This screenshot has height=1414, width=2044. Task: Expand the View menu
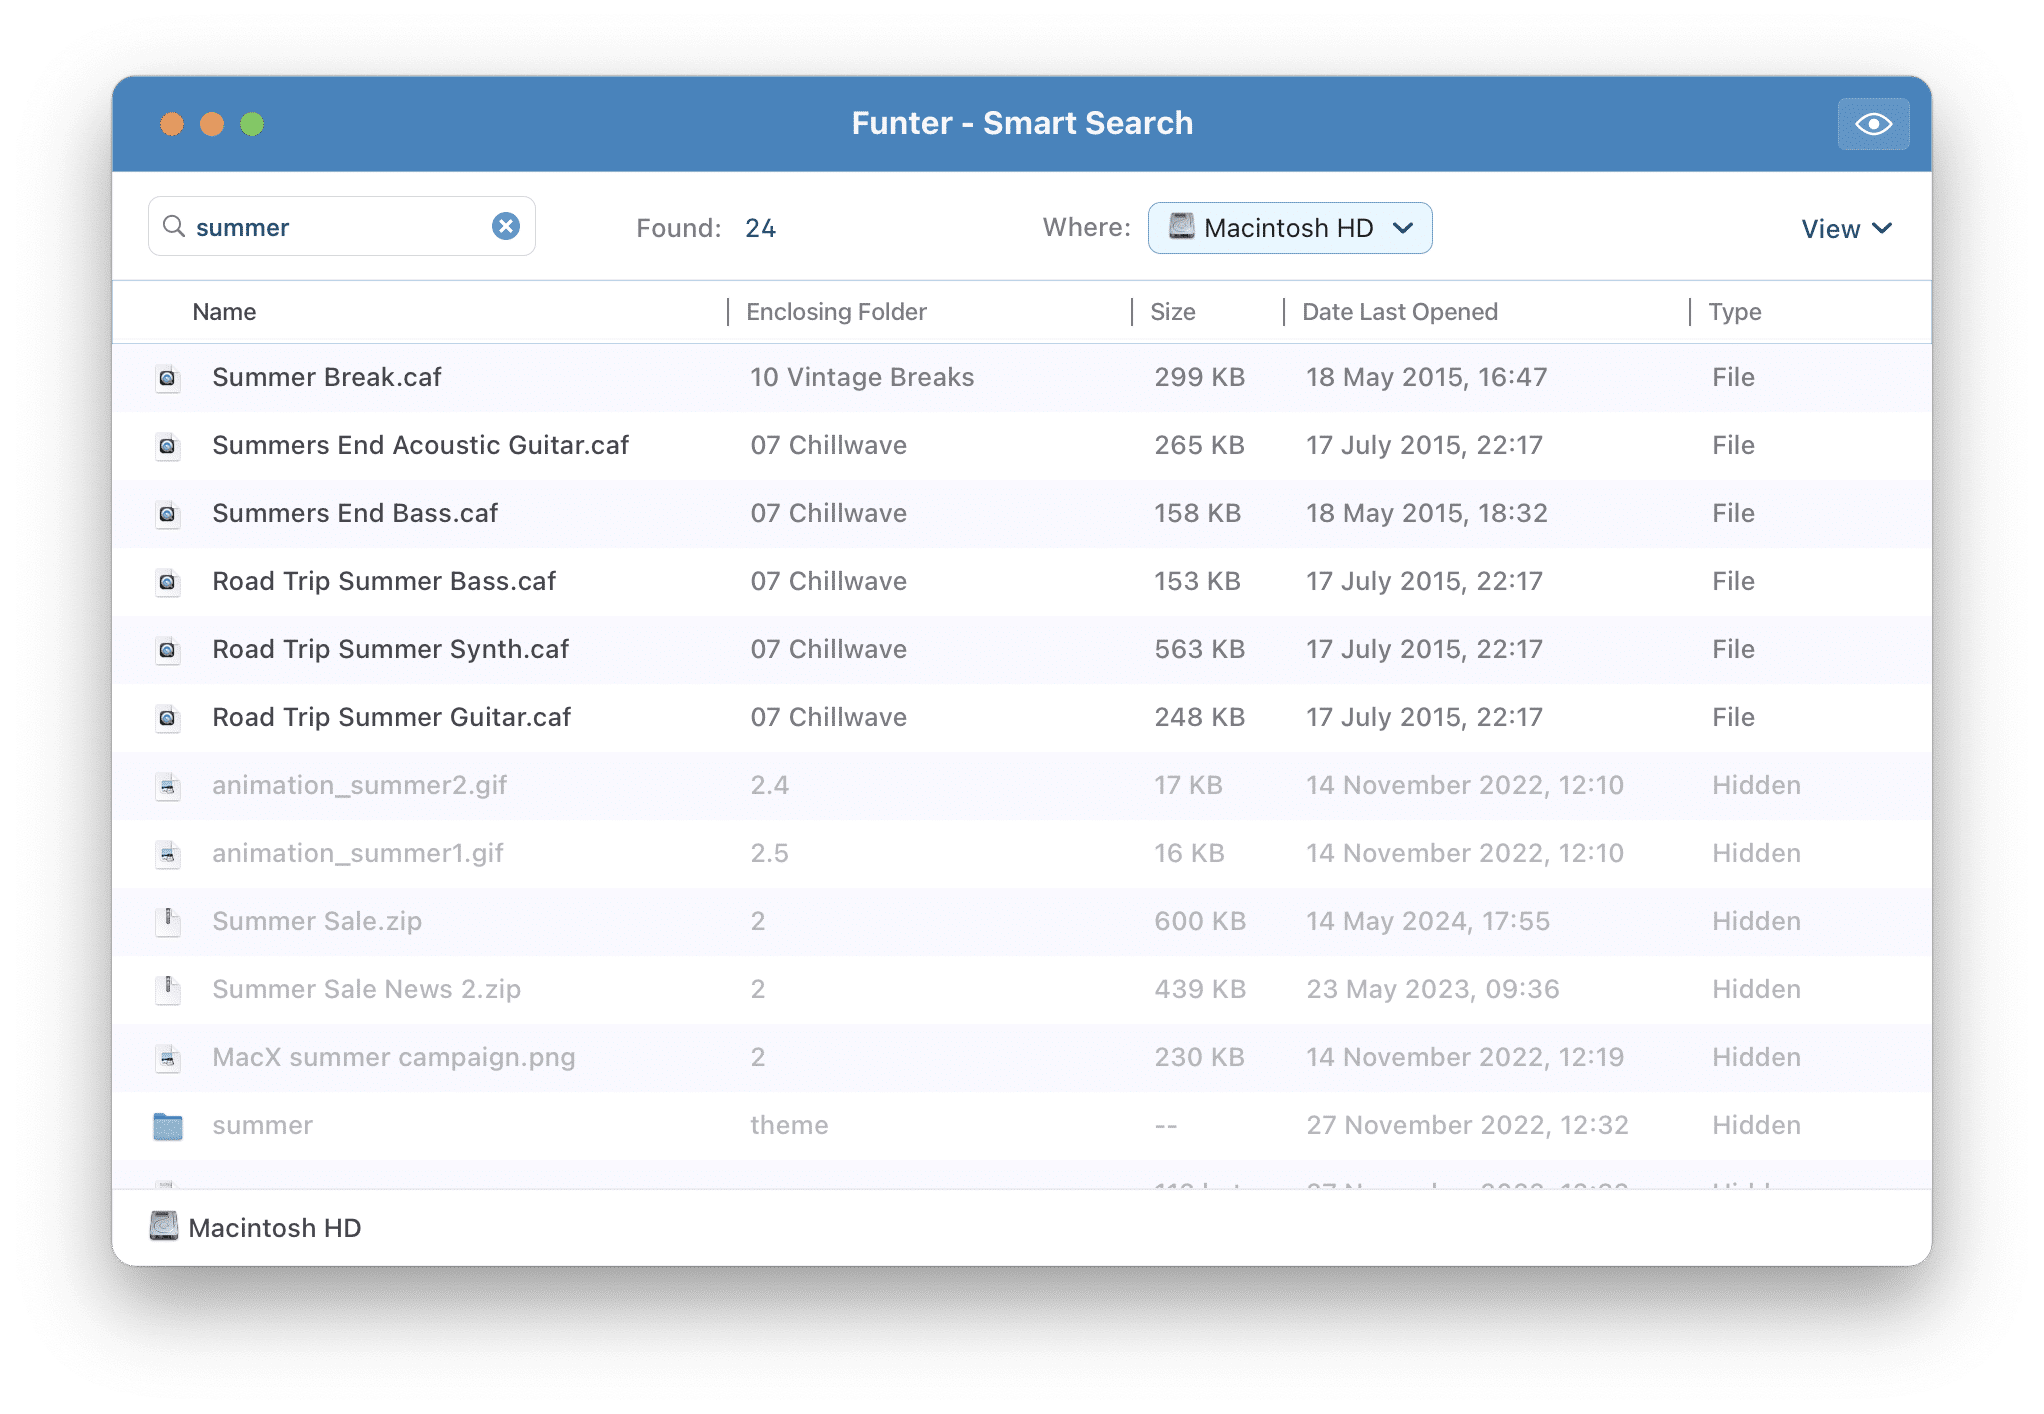coord(1847,229)
